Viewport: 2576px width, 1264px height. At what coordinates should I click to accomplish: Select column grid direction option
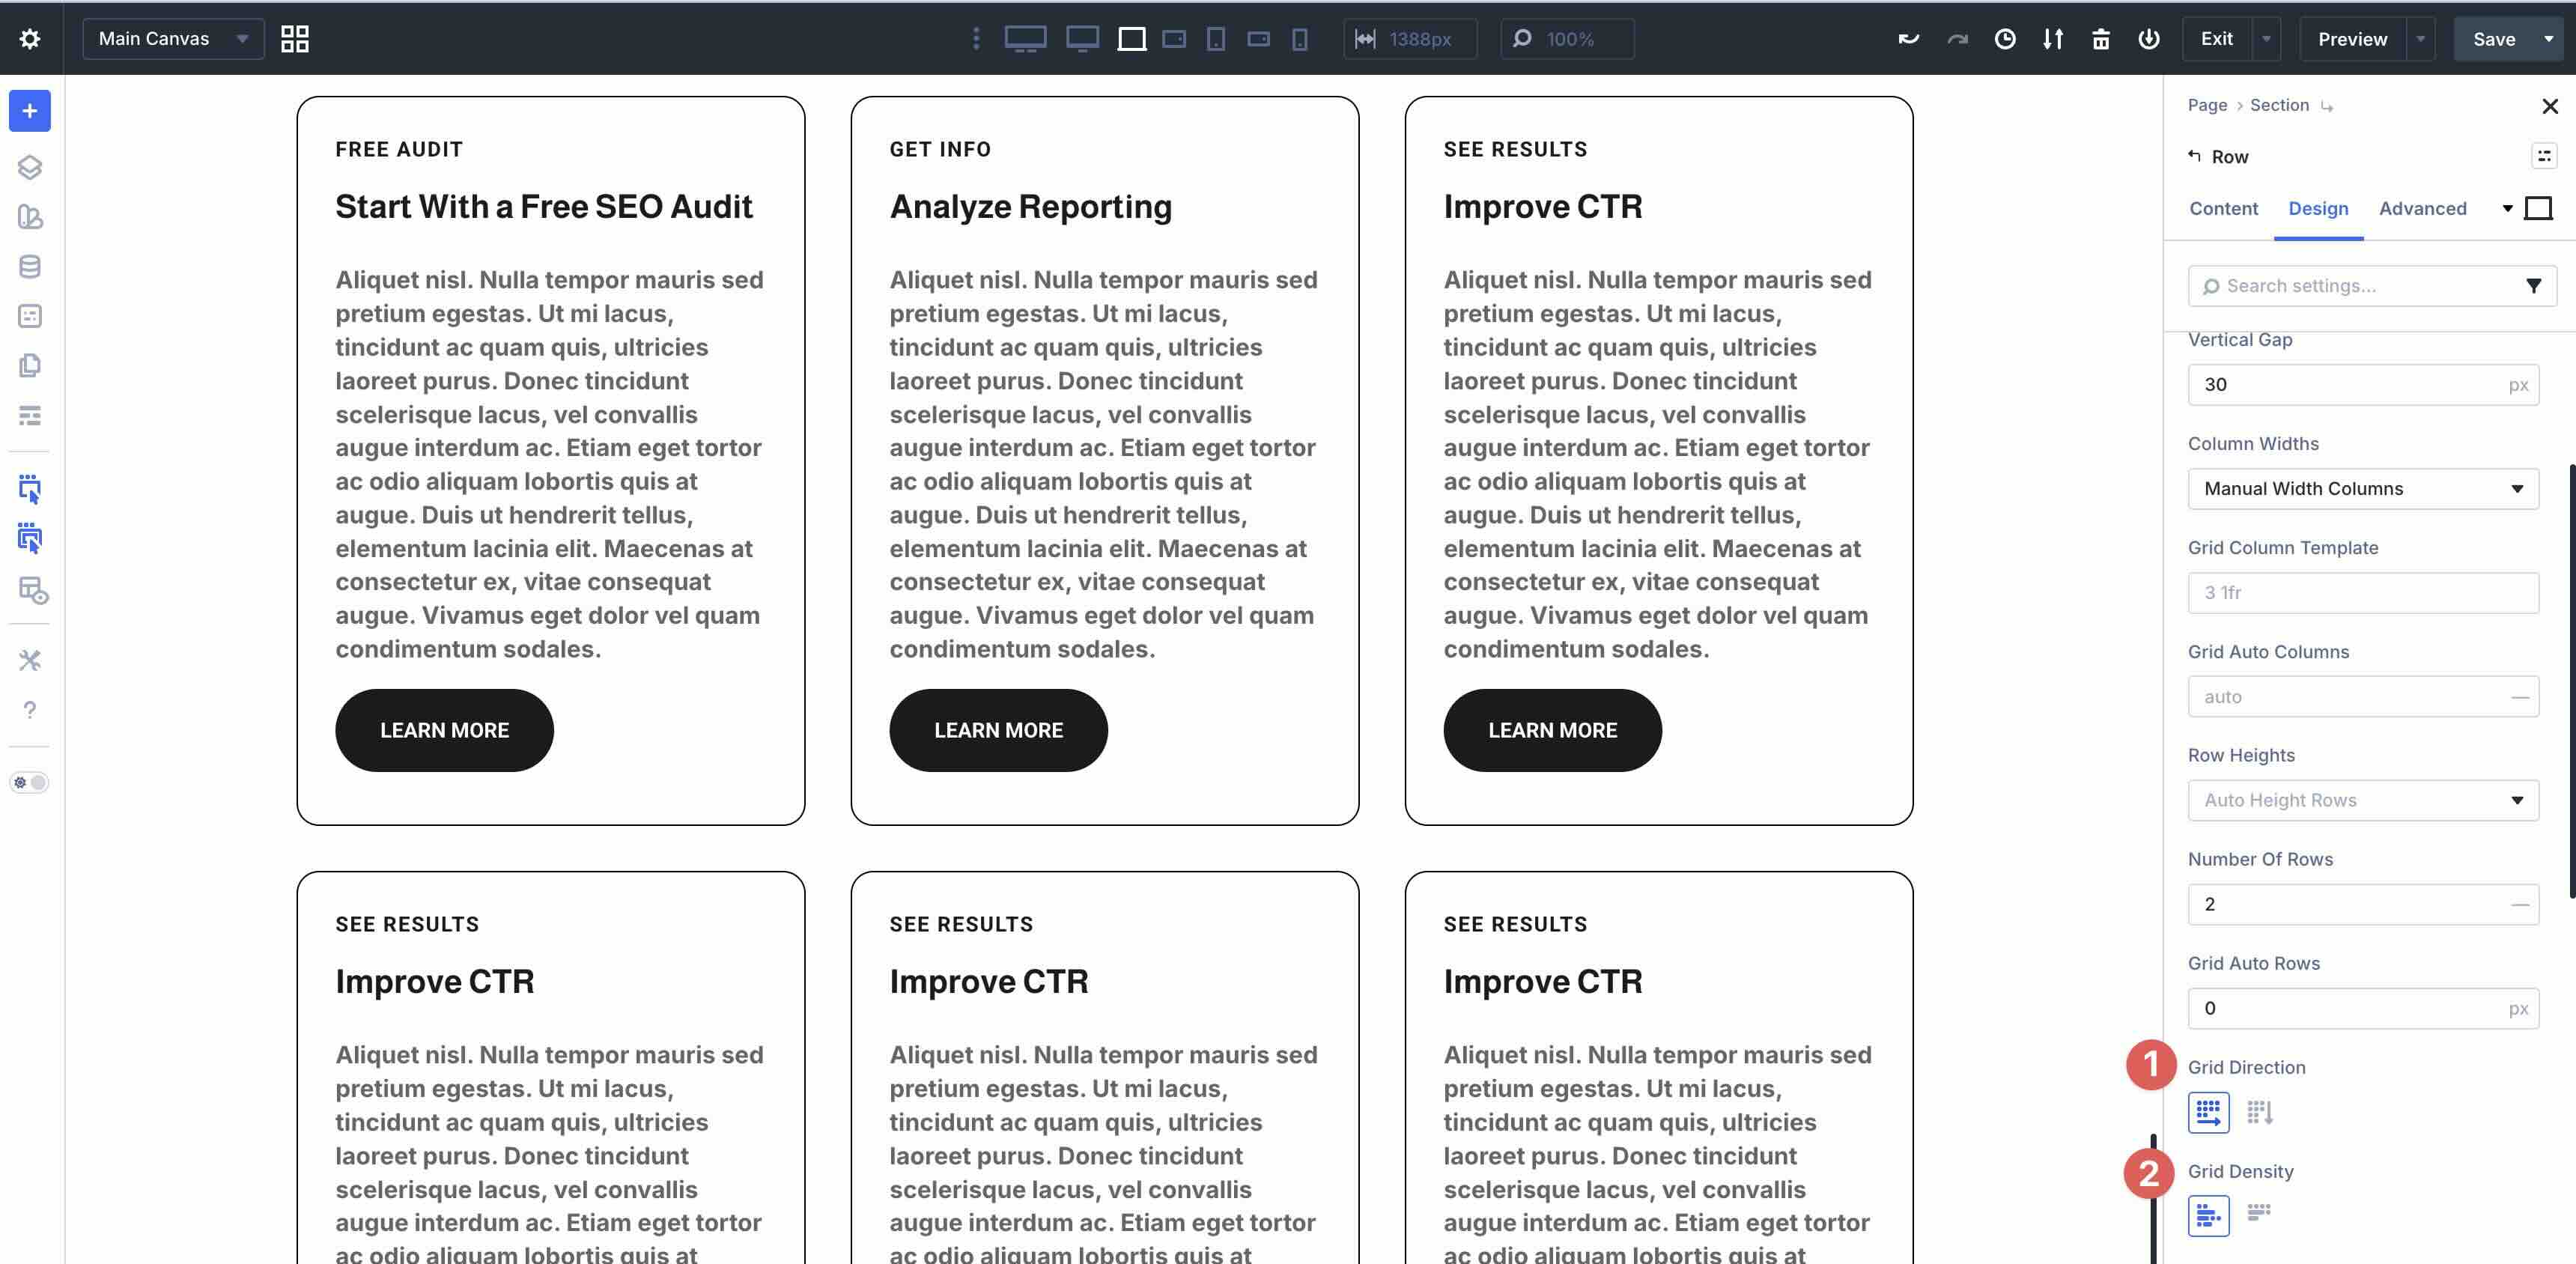pos(2259,1112)
